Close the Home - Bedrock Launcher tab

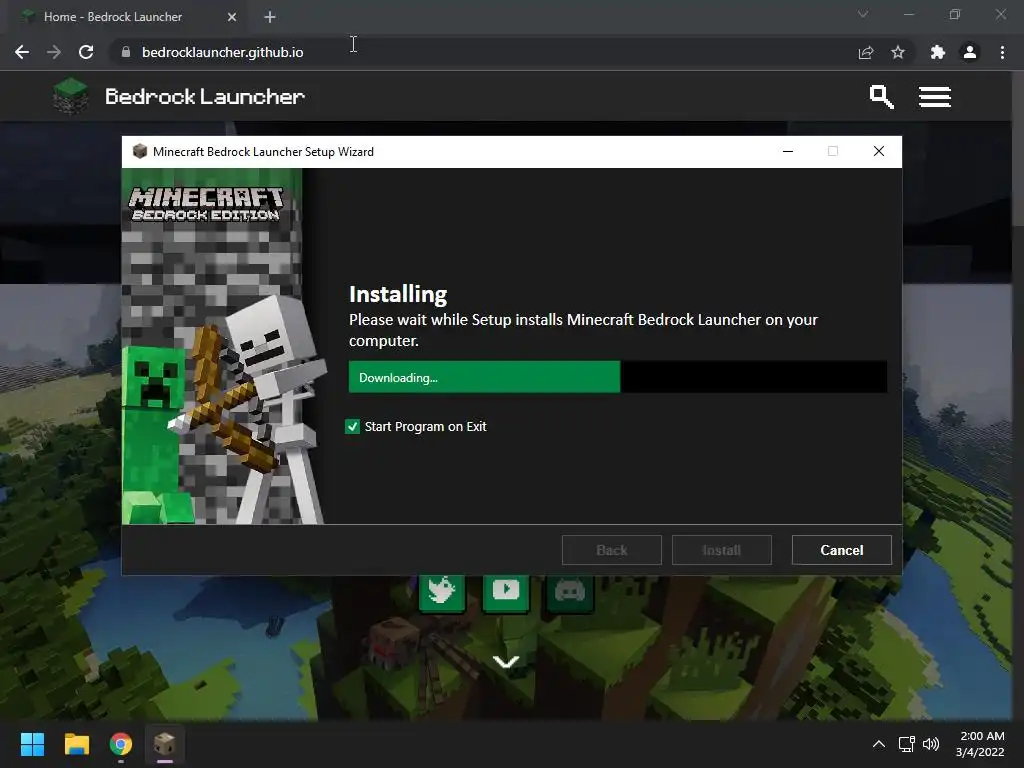point(232,17)
